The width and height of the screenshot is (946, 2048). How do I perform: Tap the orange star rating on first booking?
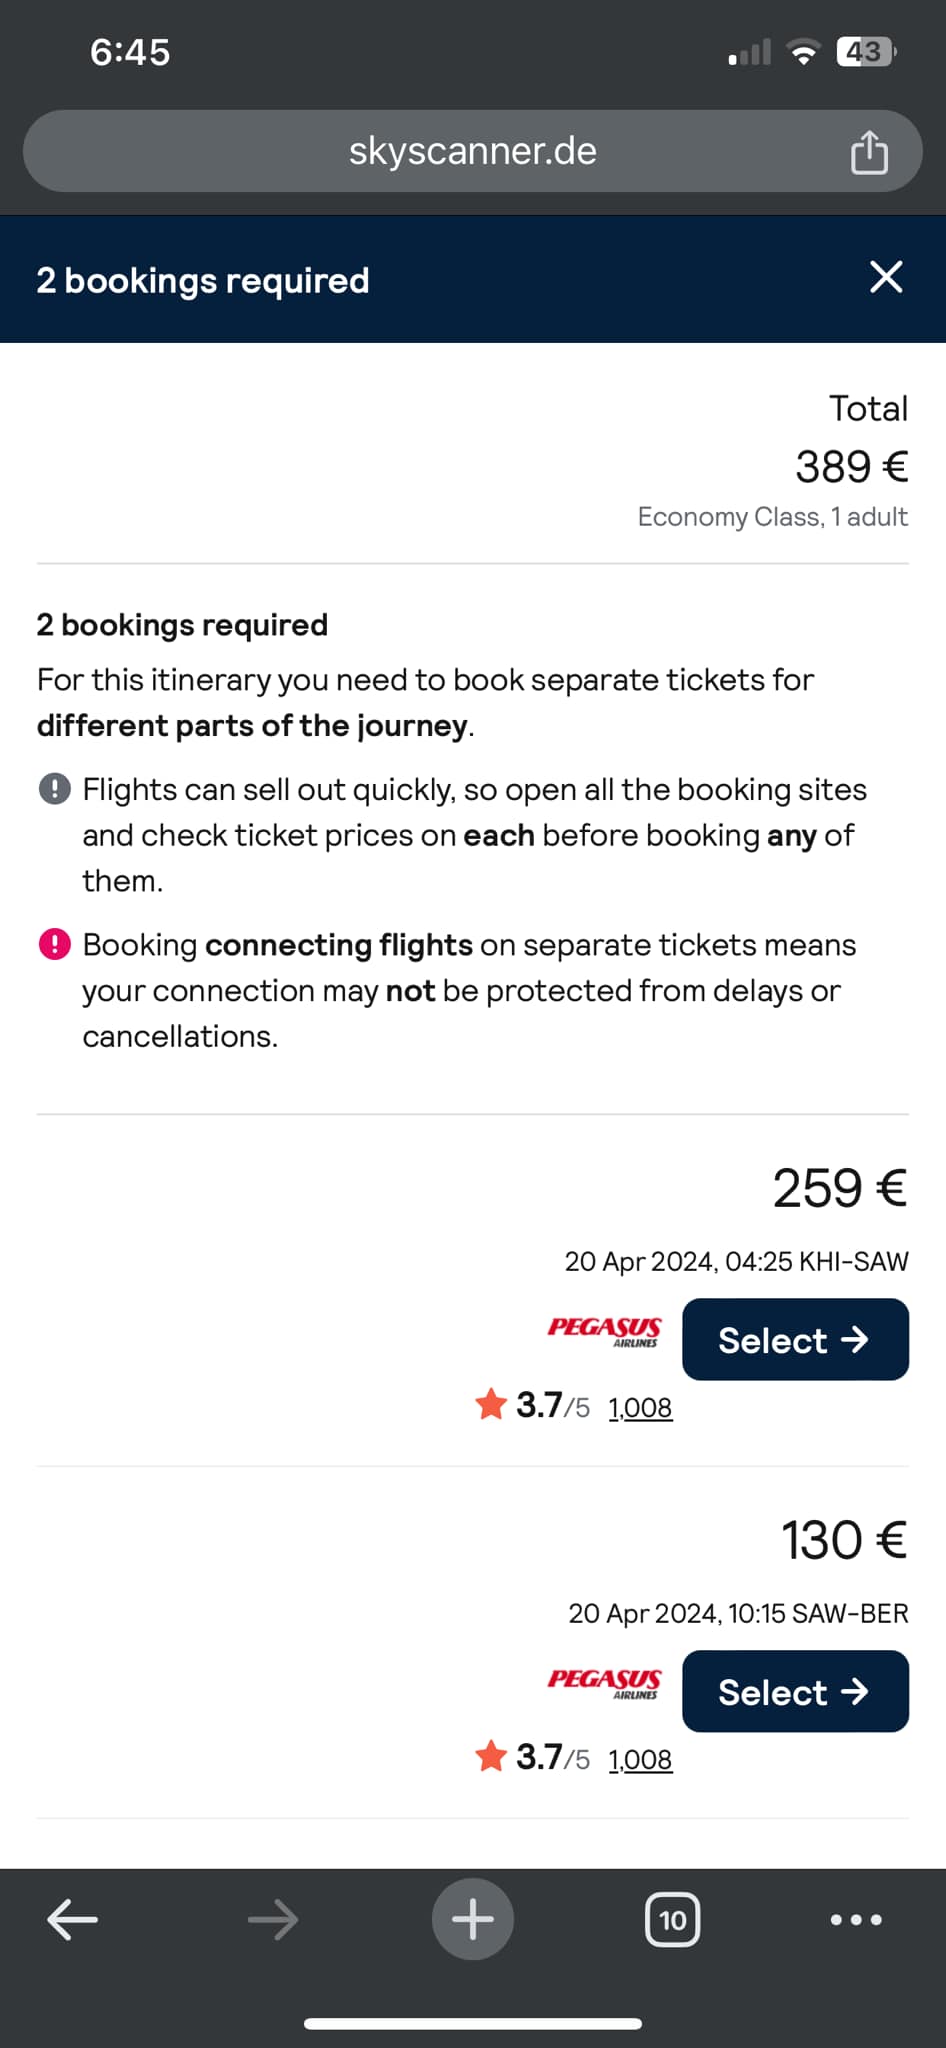click(491, 1404)
